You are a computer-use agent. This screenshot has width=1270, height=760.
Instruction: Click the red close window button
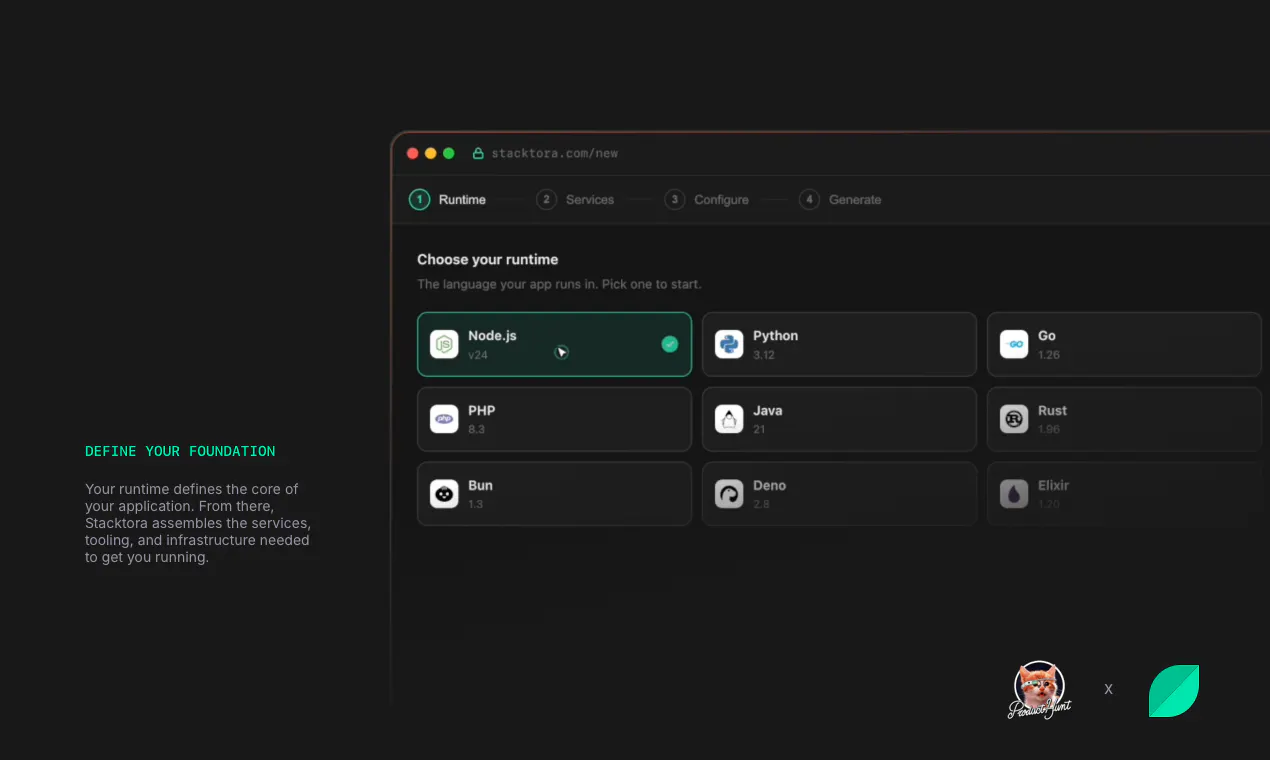point(413,153)
